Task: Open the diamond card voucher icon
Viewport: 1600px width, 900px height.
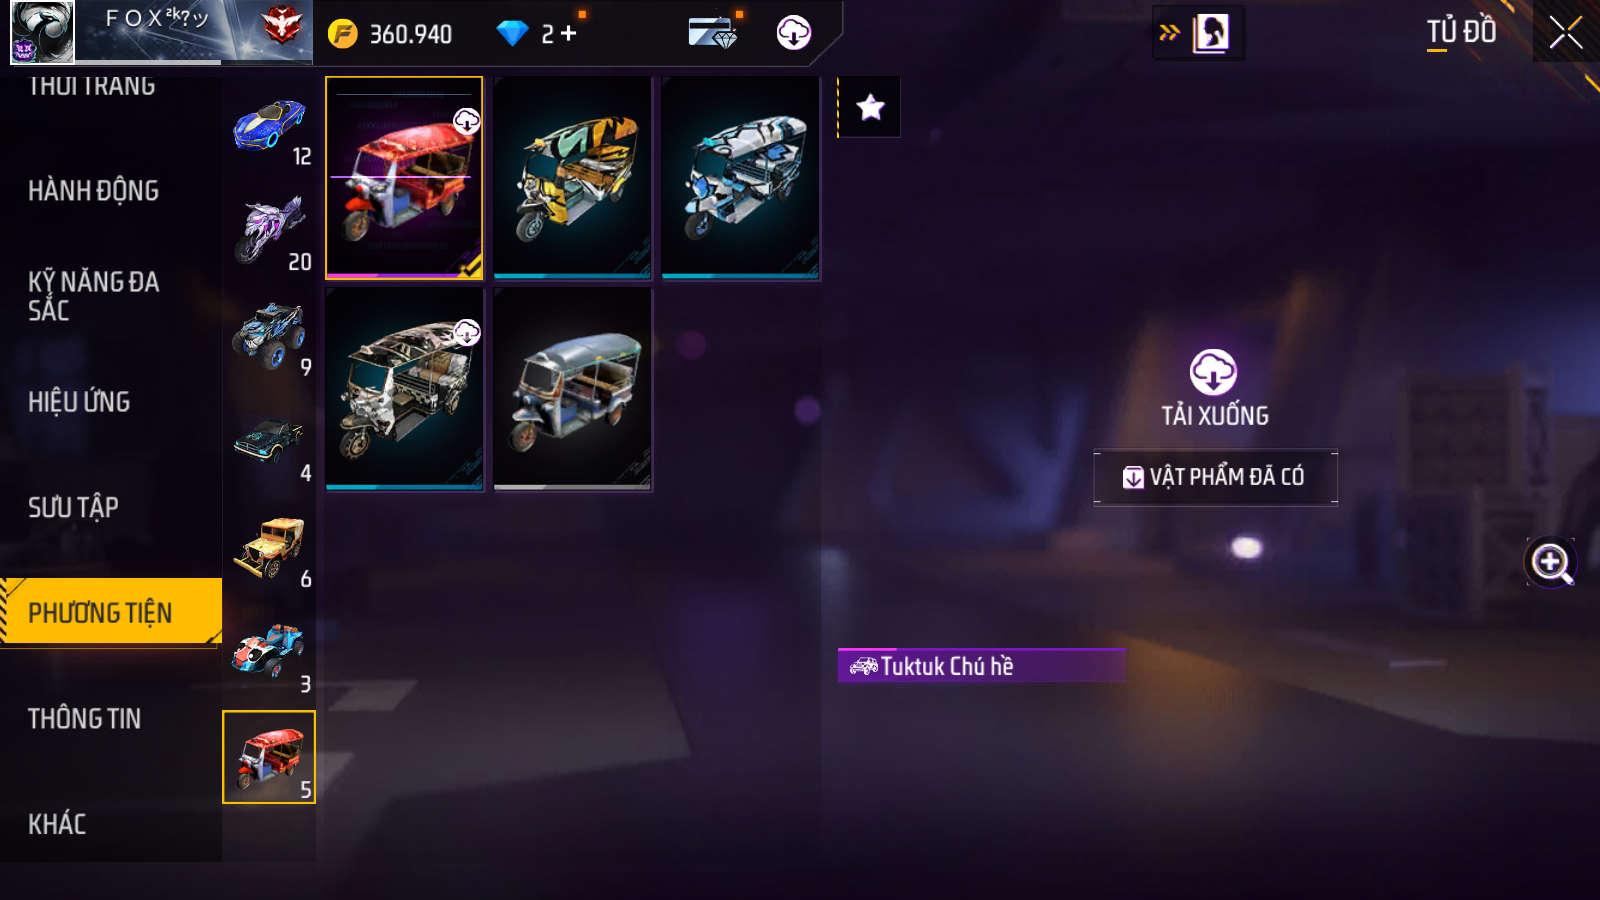Action: 713,33
